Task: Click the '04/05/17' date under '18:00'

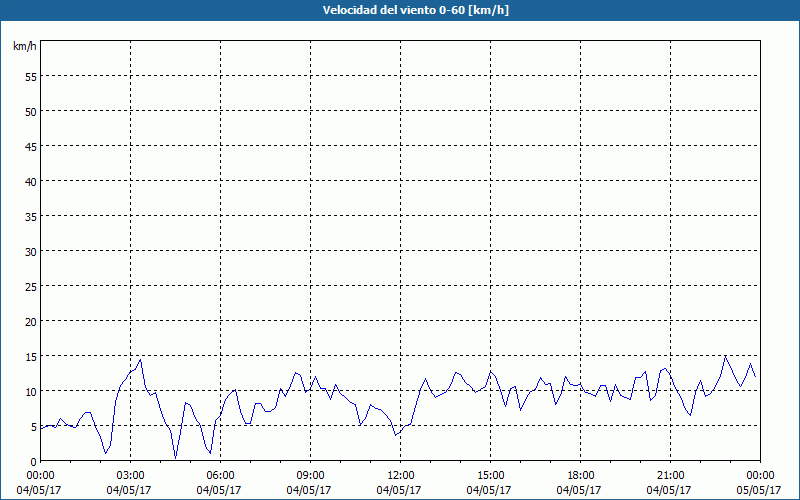Action: pos(579,490)
